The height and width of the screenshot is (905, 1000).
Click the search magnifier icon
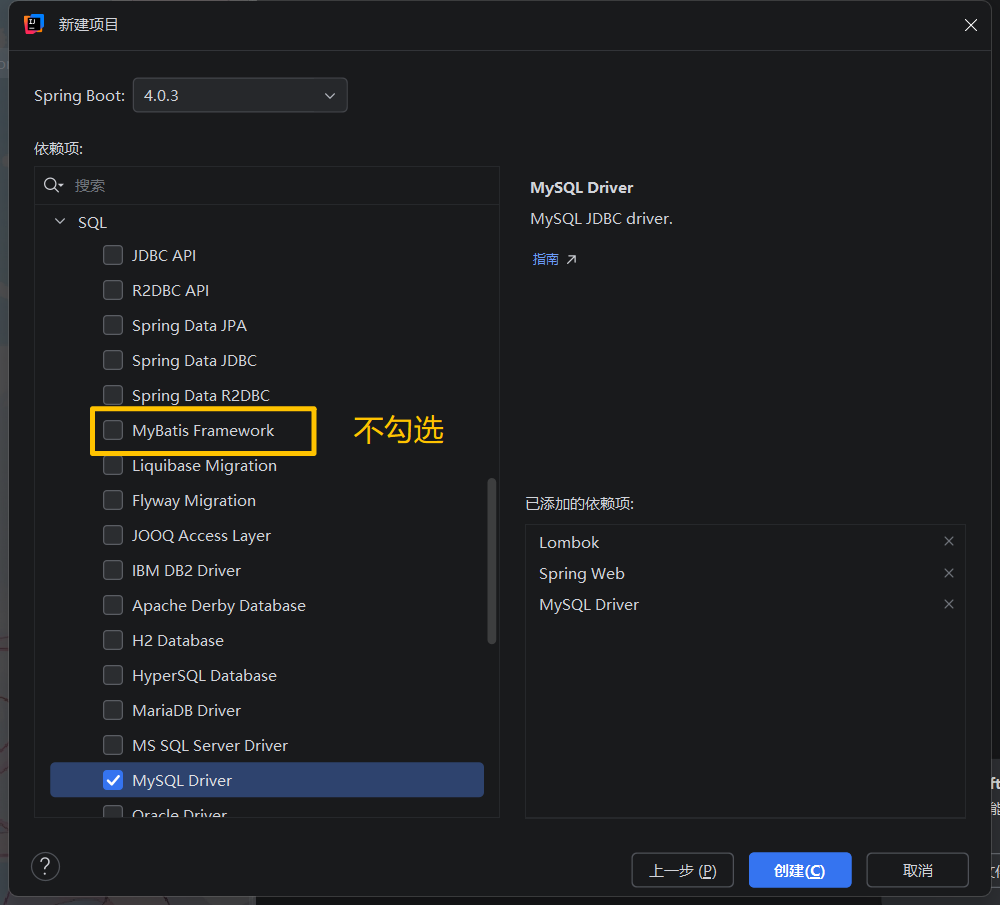pos(53,185)
